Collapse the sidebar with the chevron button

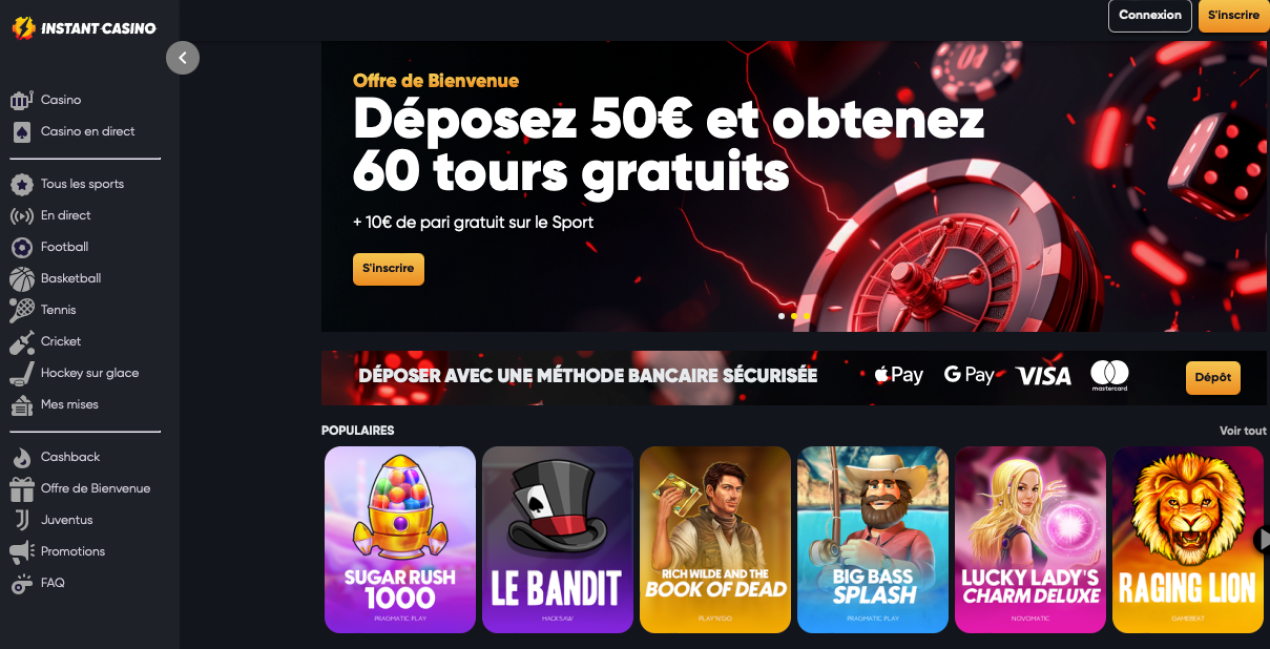click(x=183, y=58)
